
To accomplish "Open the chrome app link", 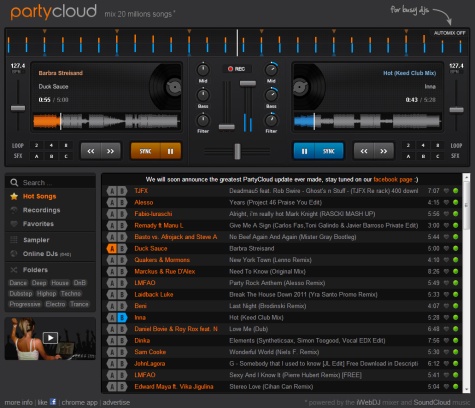I will (x=79, y=402).
